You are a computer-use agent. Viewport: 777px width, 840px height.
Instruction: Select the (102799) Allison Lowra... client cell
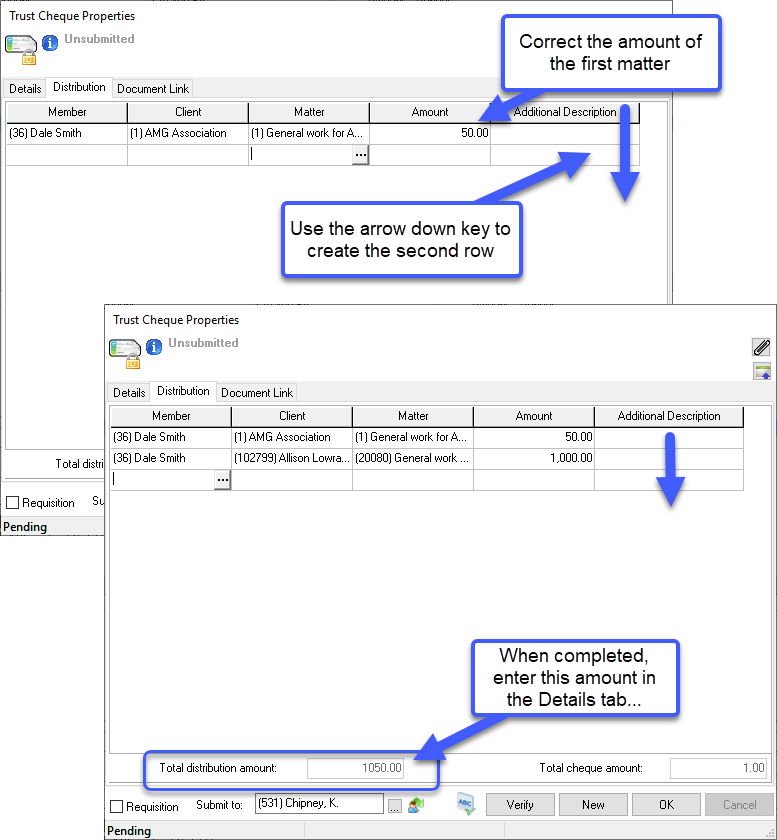pyautogui.click(x=292, y=458)
